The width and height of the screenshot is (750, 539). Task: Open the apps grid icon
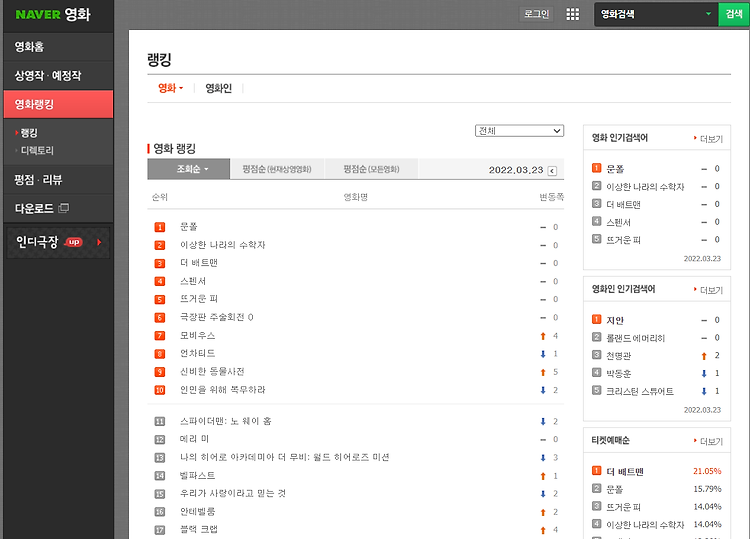pyautogui.click(x=573, y=14)
